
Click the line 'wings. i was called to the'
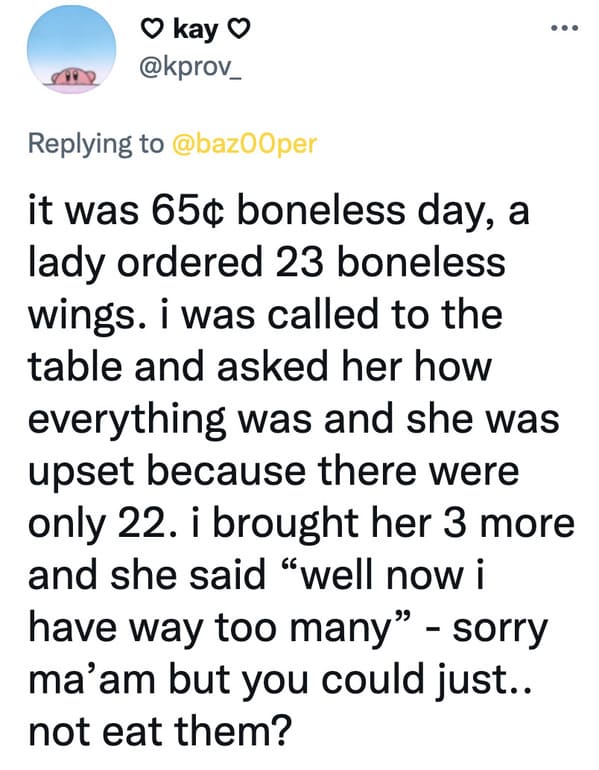[265, 316]
